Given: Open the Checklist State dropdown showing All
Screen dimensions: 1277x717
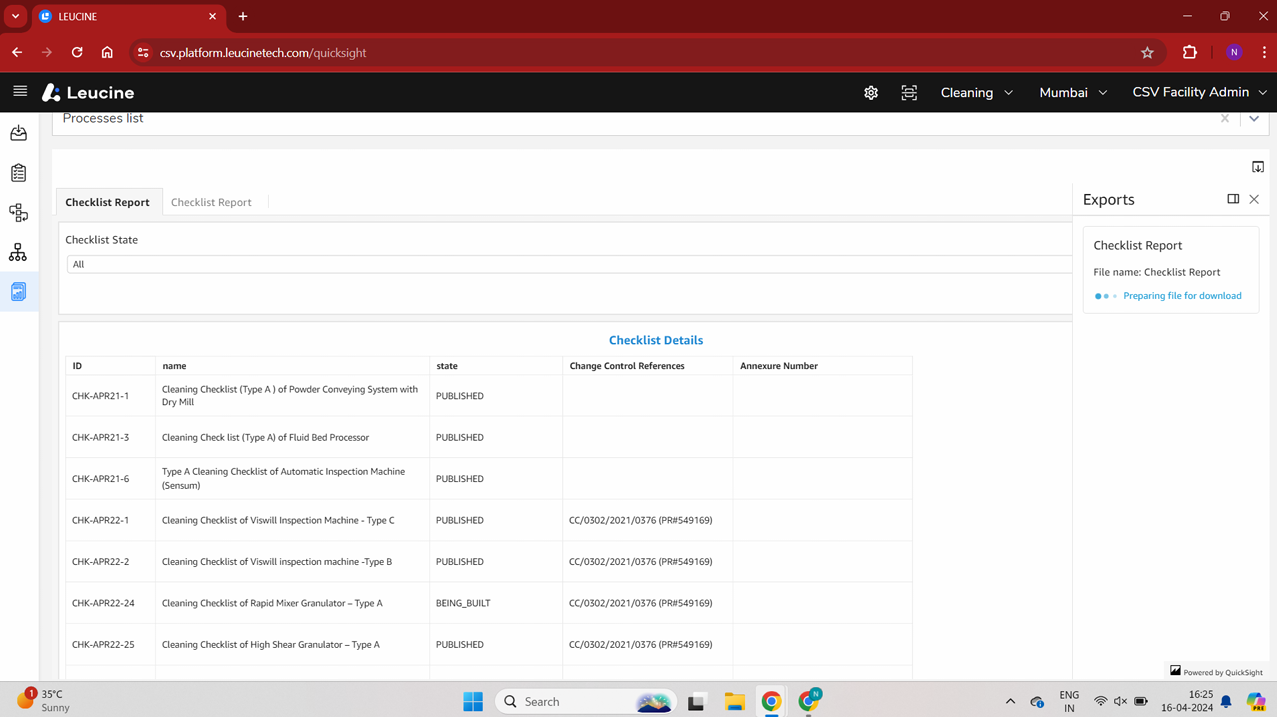Looking at the screenshot, I should tap(569, 264).
